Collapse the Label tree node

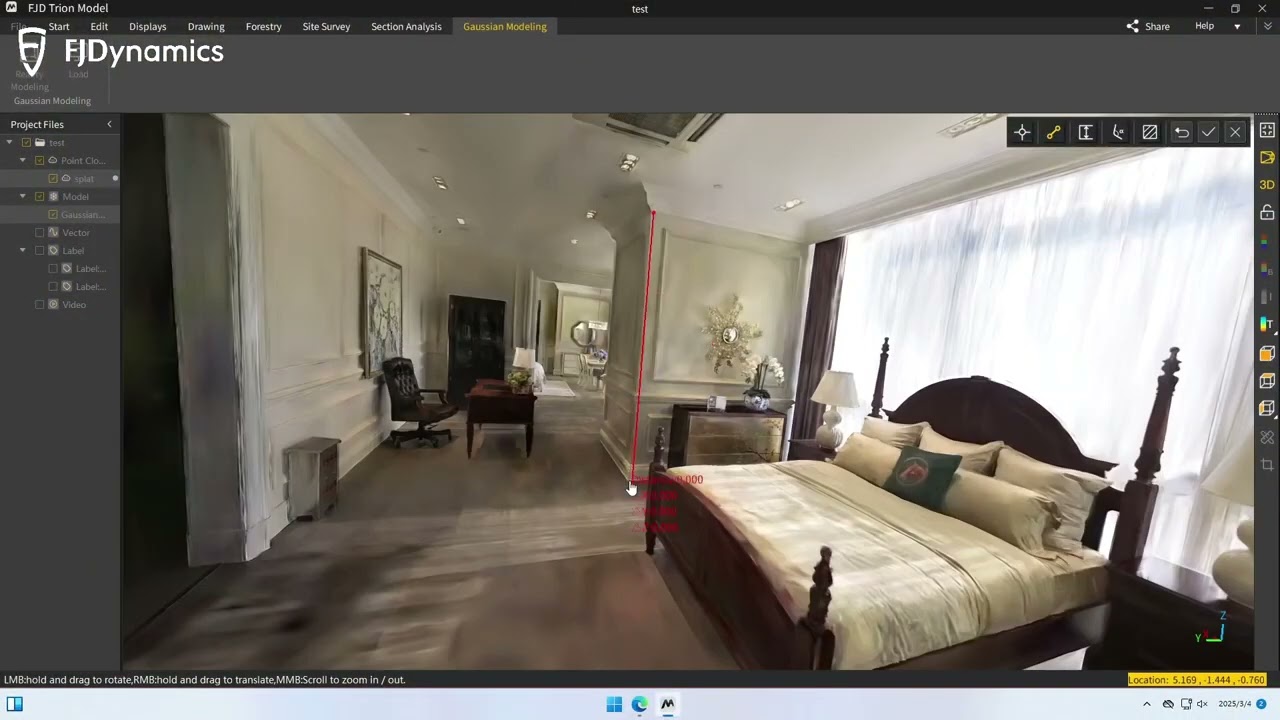pyautogui.click(x=23, y=251)
